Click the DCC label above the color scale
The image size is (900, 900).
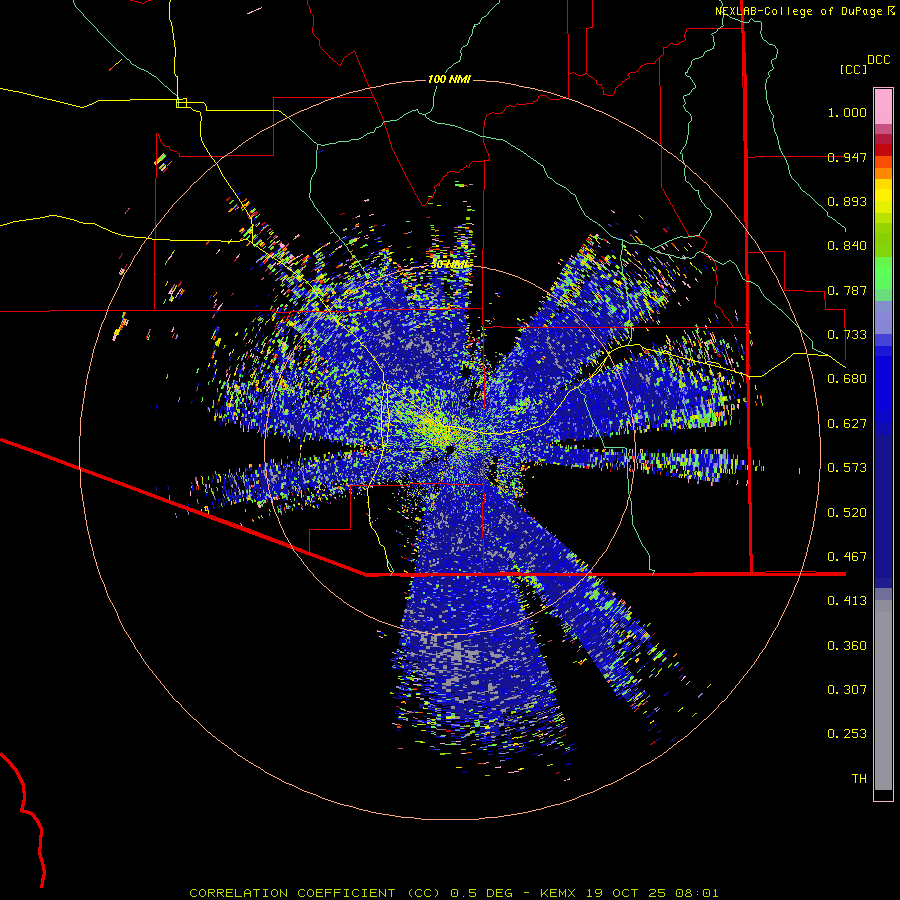[878, 60]
